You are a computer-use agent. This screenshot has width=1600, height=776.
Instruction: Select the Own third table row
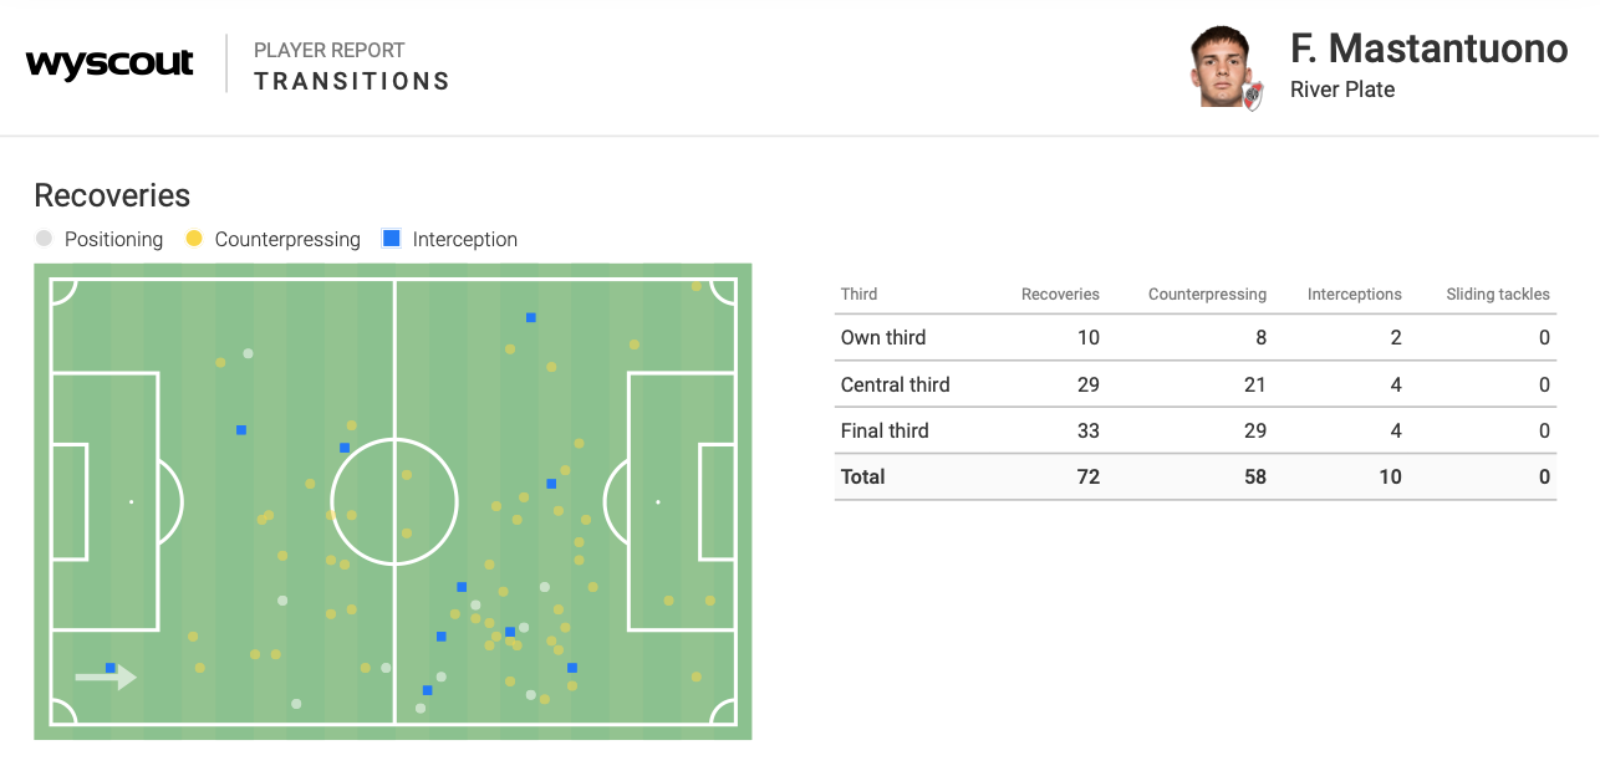[1195, 338]
